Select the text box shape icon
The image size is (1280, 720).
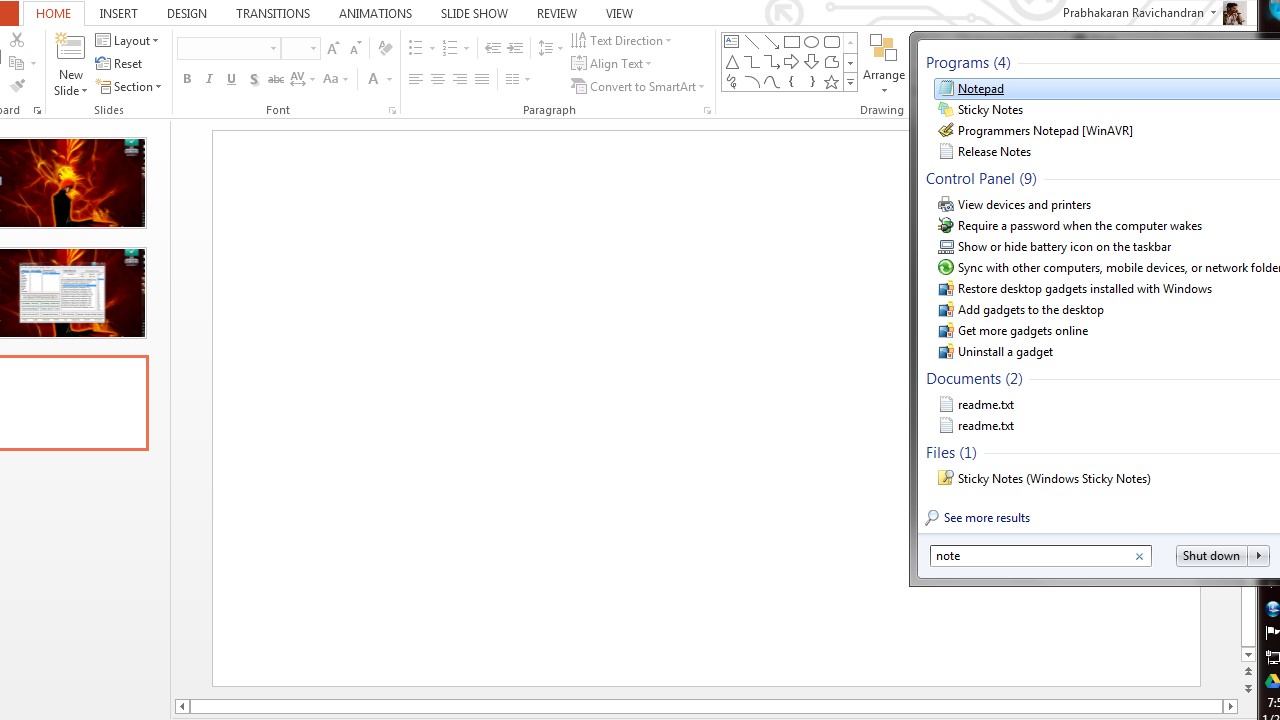click(731, 42)
